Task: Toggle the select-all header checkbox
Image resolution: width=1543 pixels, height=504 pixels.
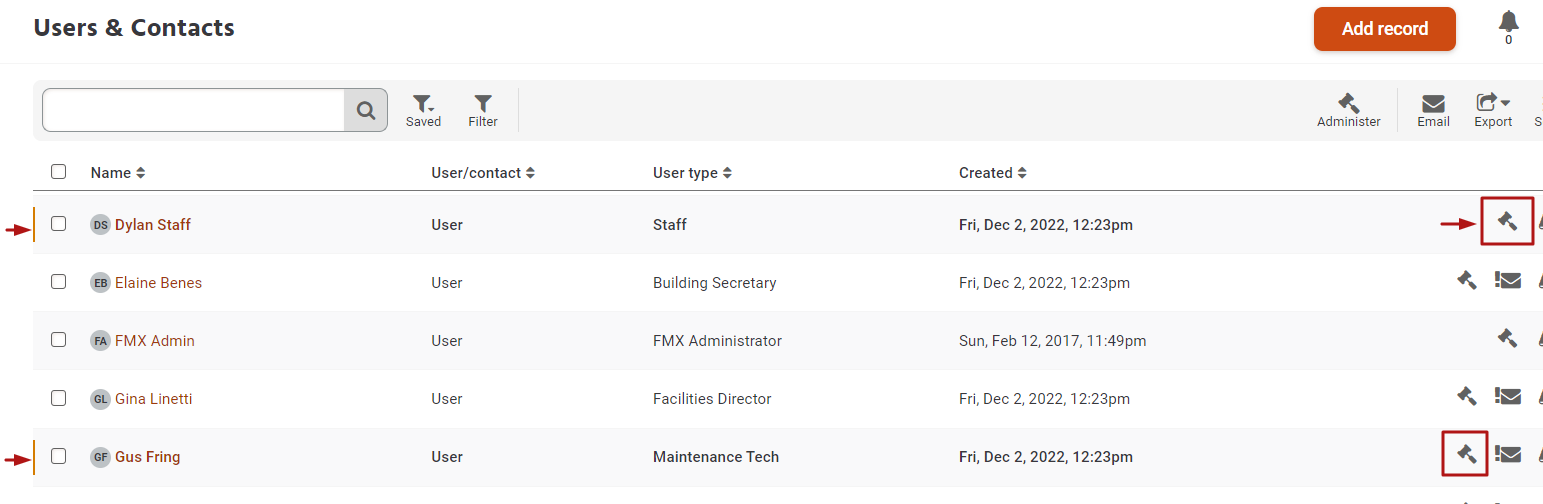Action: point(59,172)
